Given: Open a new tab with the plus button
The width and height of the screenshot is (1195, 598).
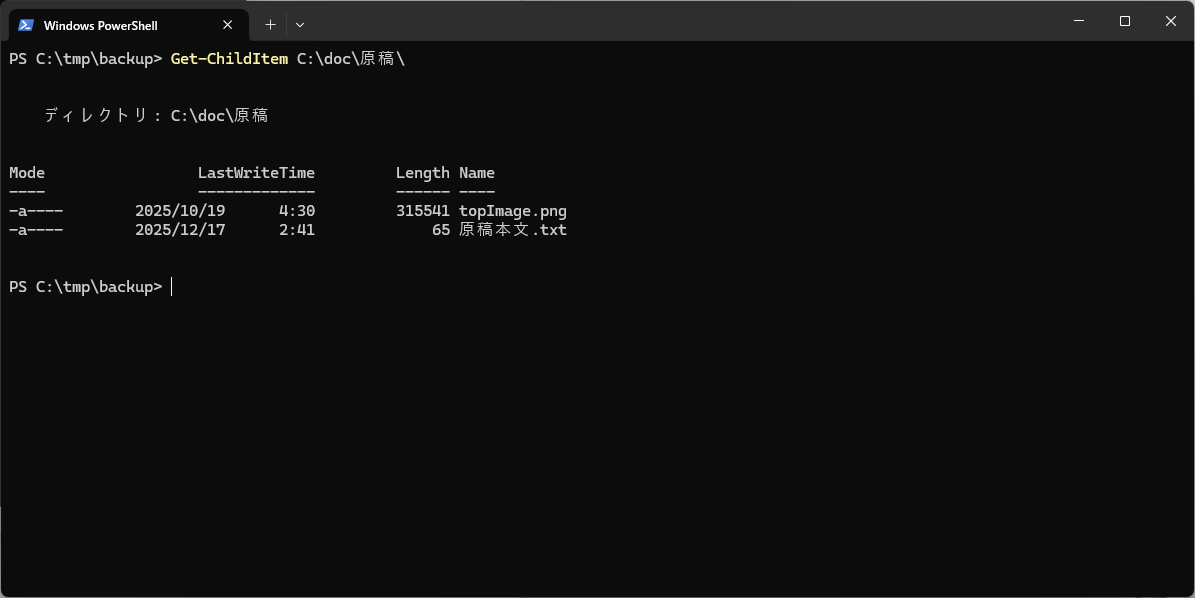Looking at the screenshot, I should [270, 25].
